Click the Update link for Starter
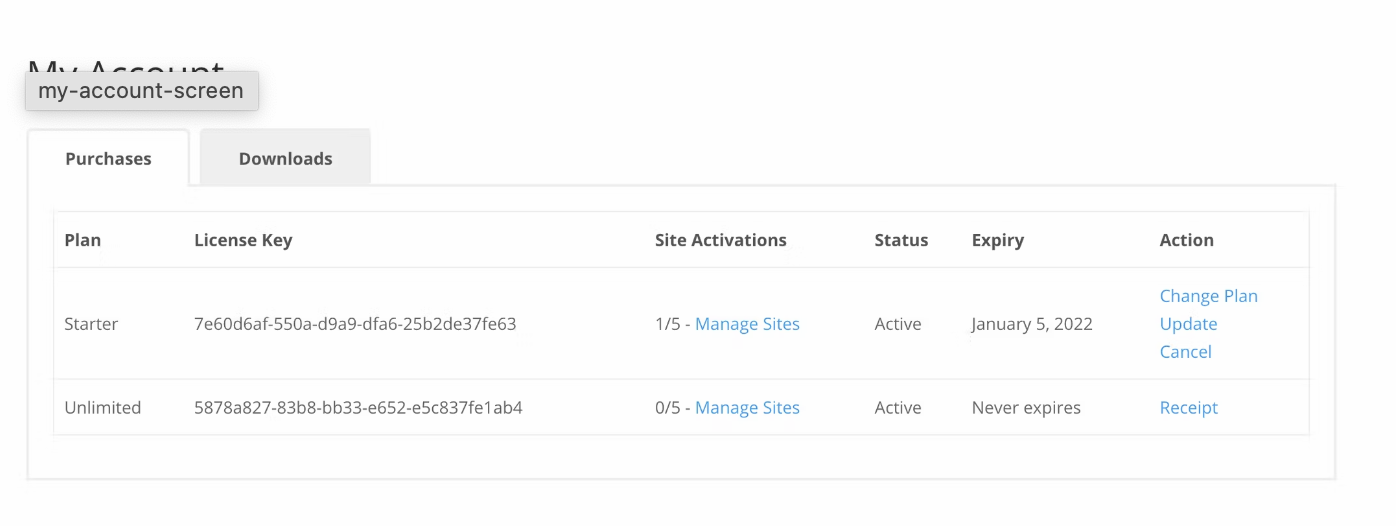Screen dimensions: 1396x526 click(x=1188, y=324)
